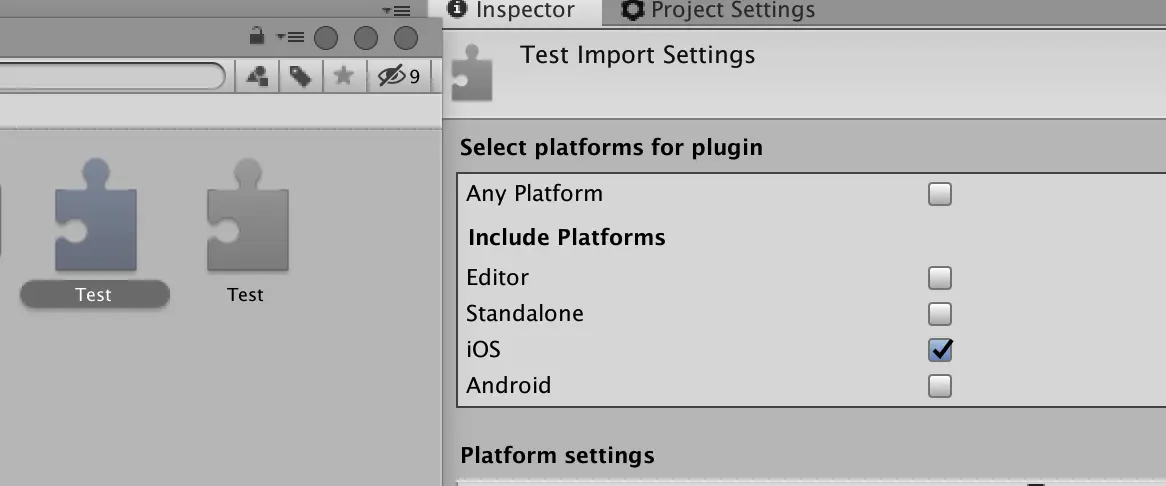
Task: Enable the Android platform checkbox
Action: [x=940, y=386]
